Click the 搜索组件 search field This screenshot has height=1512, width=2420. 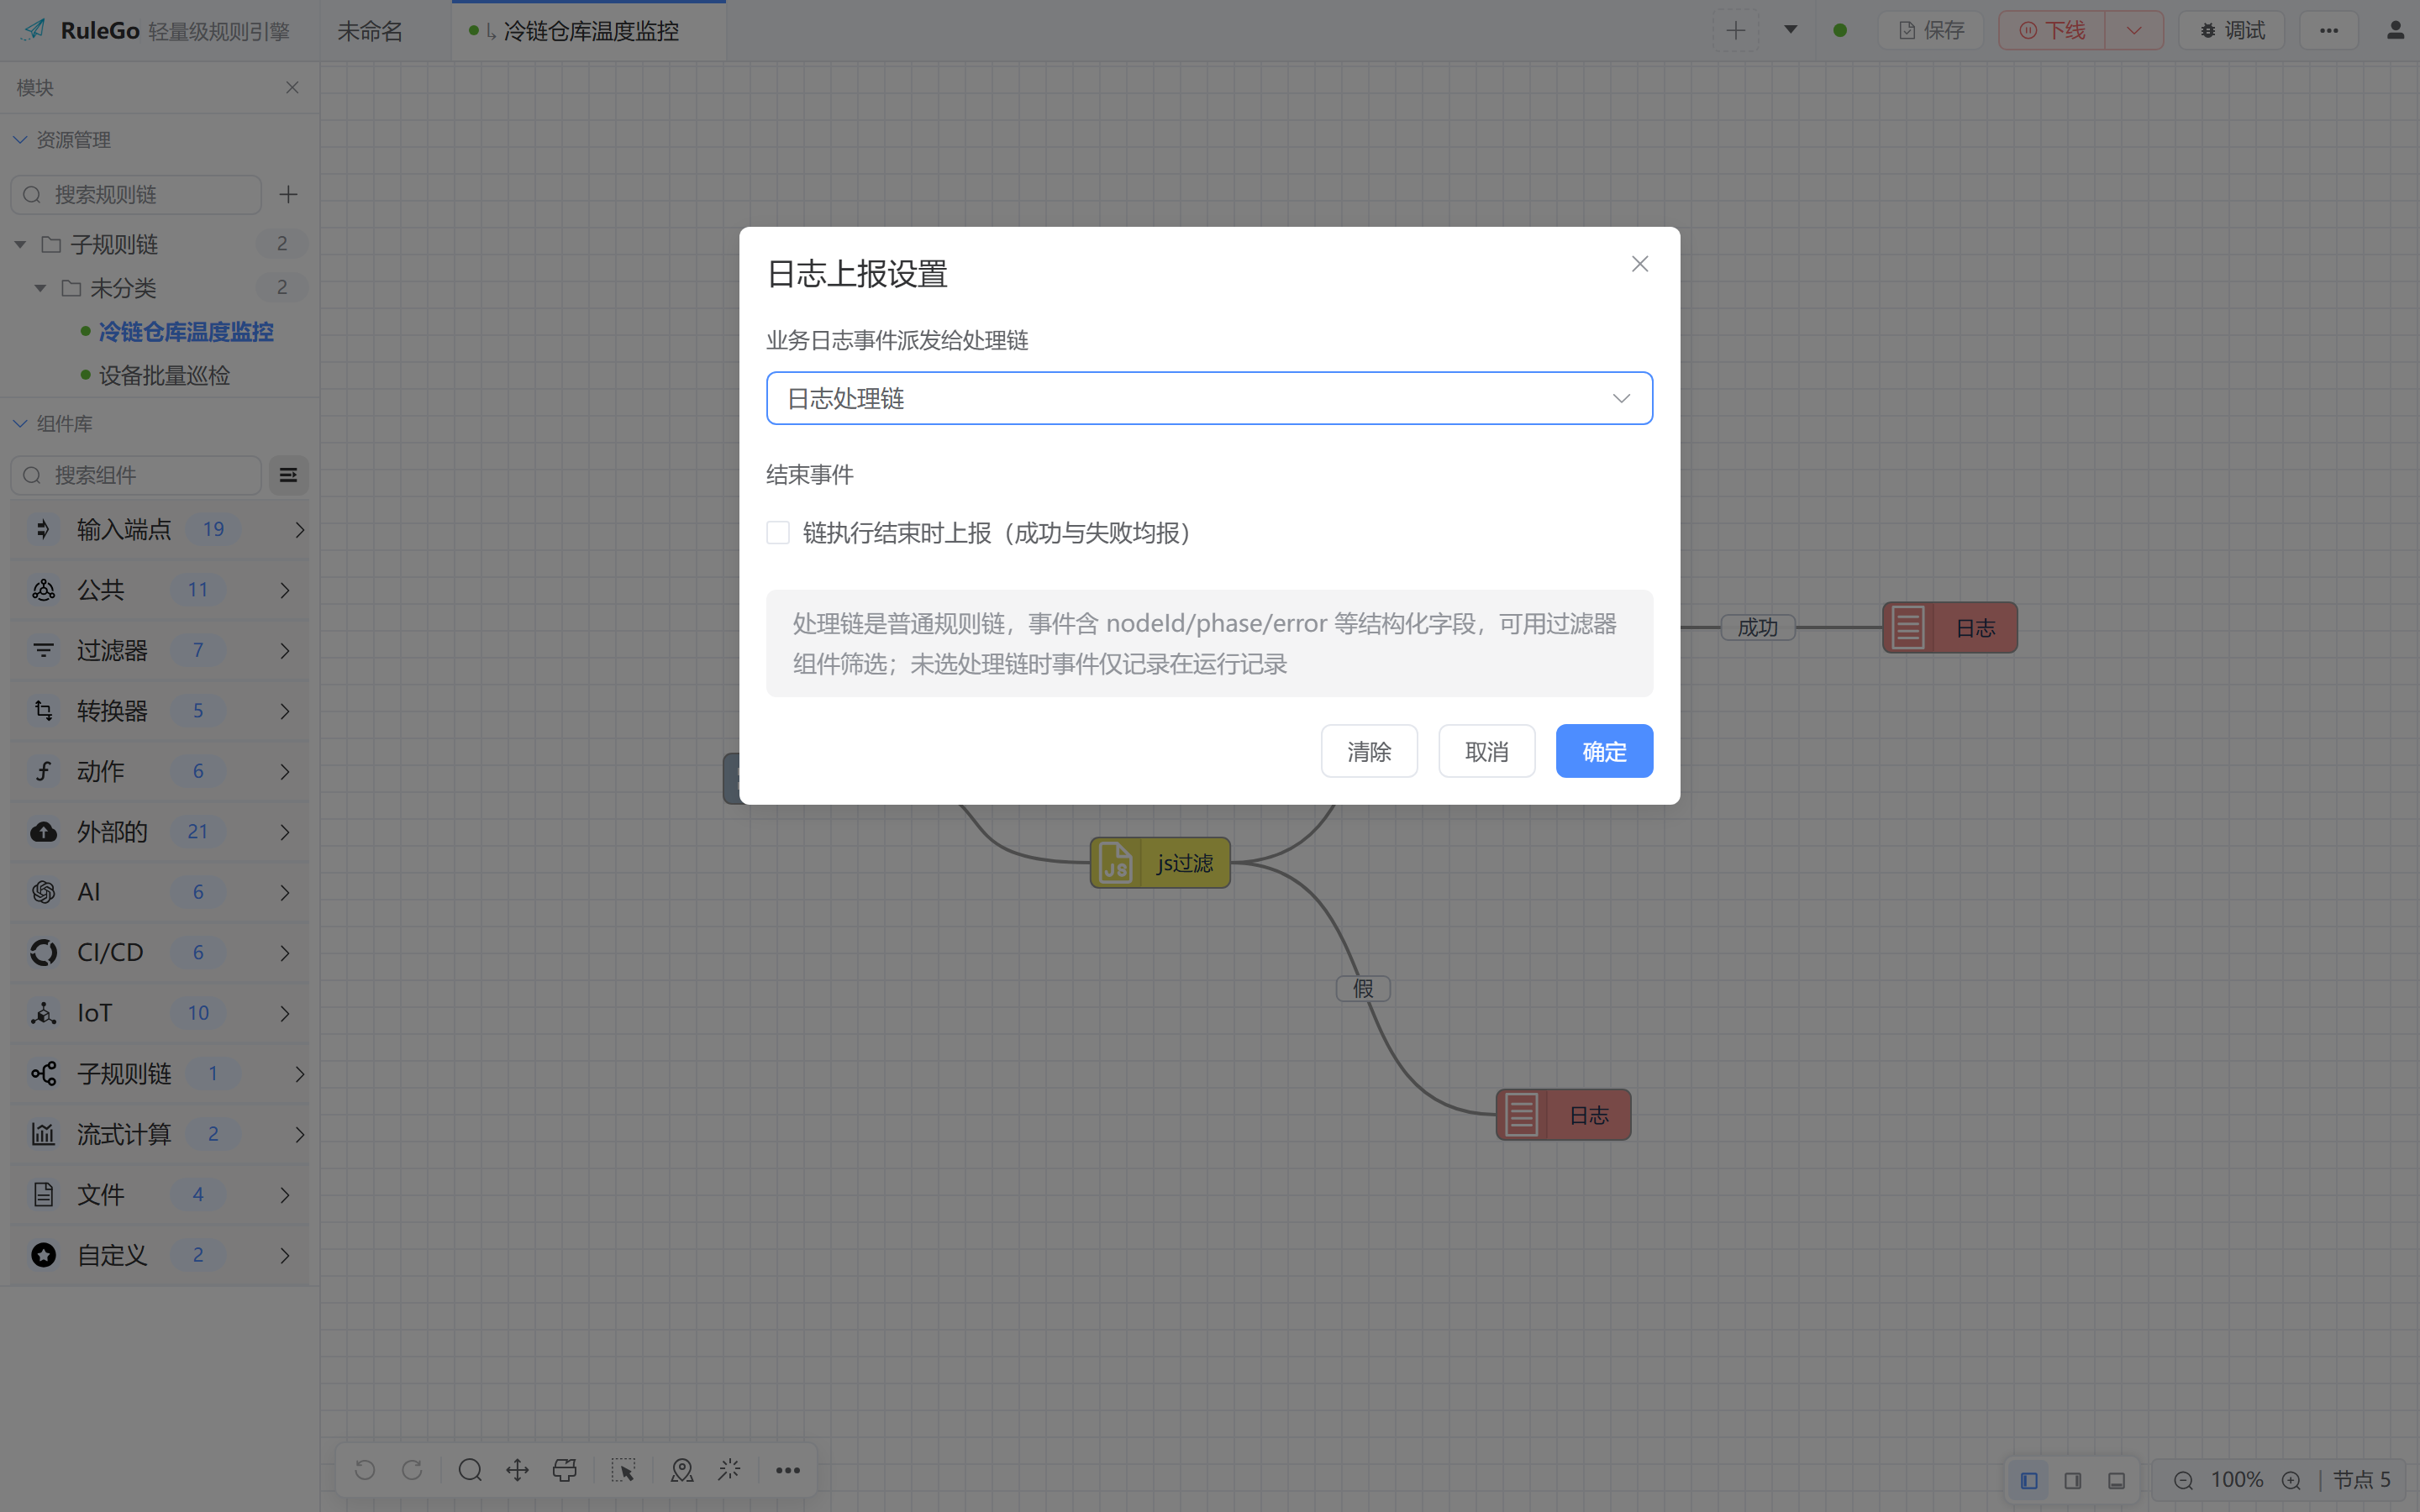[136, 475]
